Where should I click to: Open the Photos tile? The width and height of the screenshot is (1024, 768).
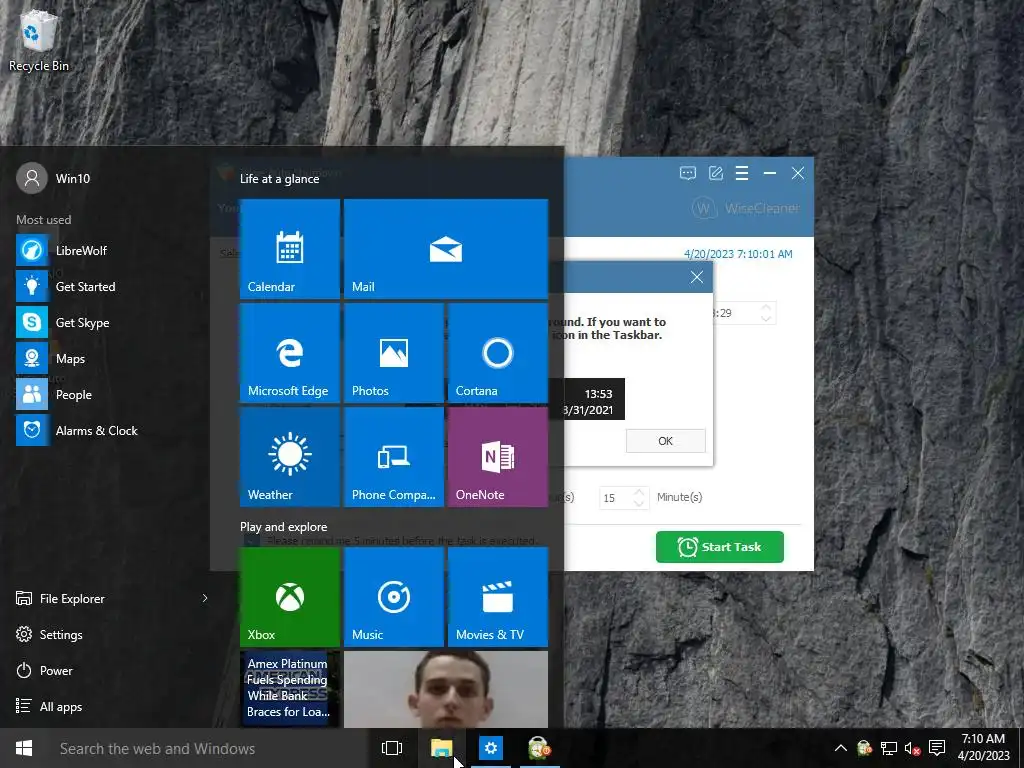[394, 353]
